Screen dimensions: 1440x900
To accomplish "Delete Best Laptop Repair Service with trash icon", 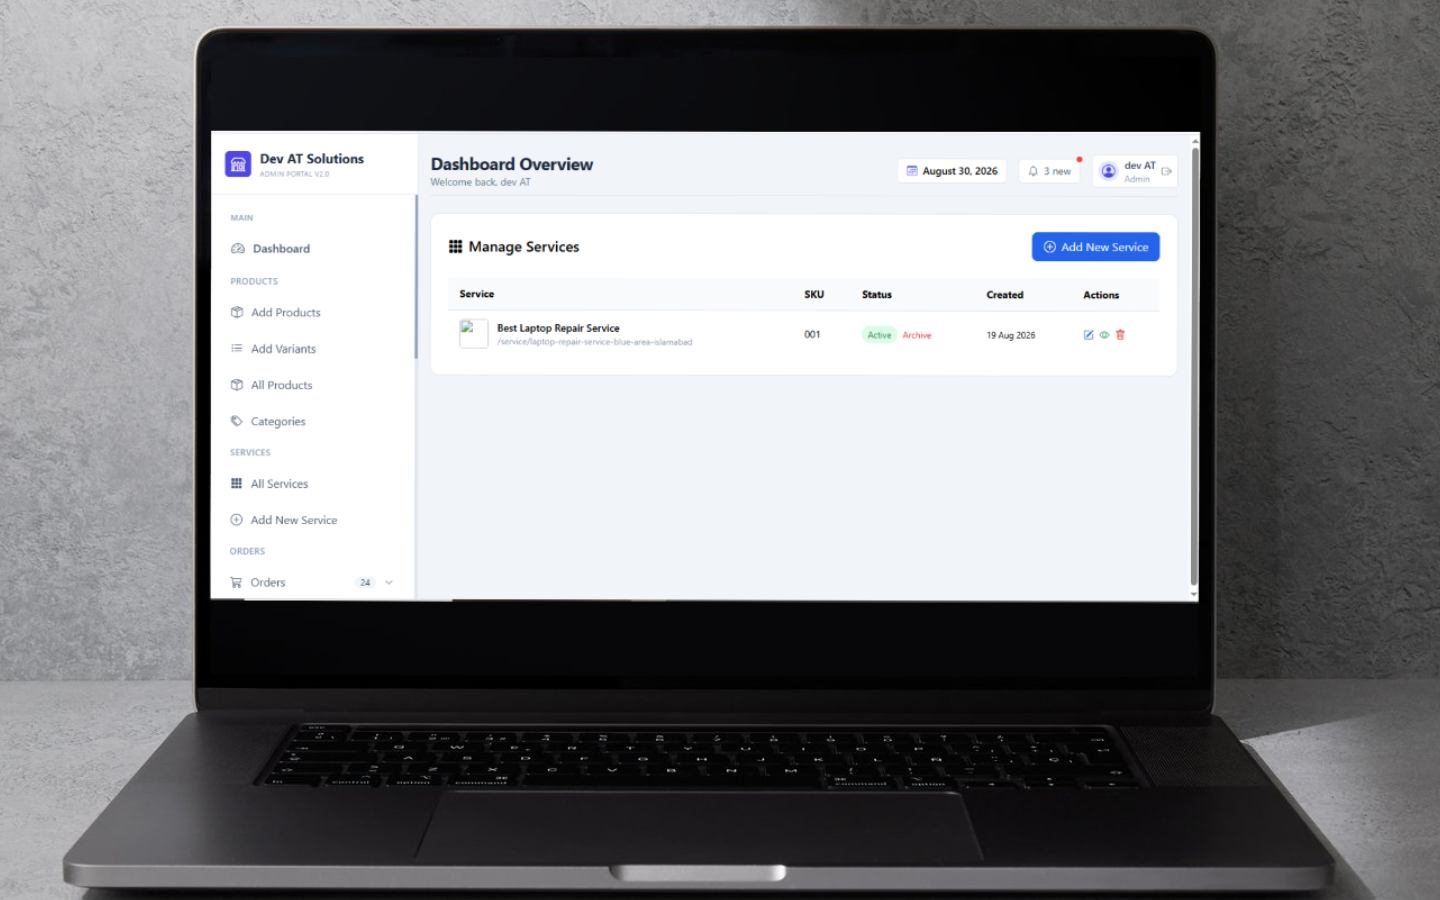I will (x=1120, y=335).
